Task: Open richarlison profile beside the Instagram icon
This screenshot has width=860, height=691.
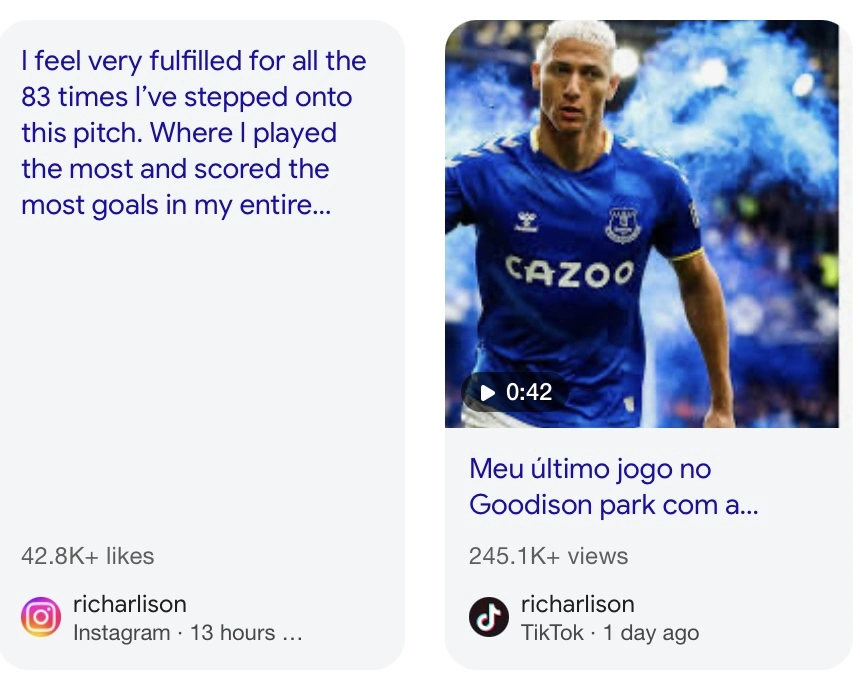Action: click(129, 604)
